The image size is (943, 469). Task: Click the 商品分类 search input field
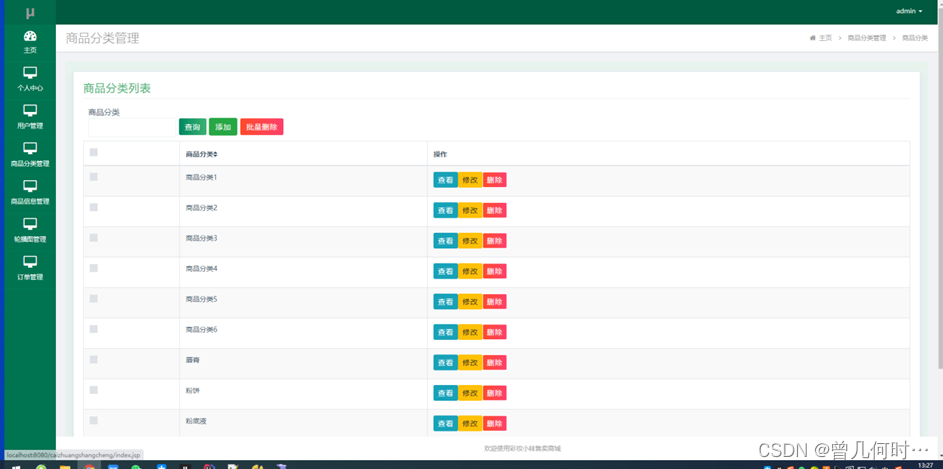pyautogui.click(x=132, y=127)
